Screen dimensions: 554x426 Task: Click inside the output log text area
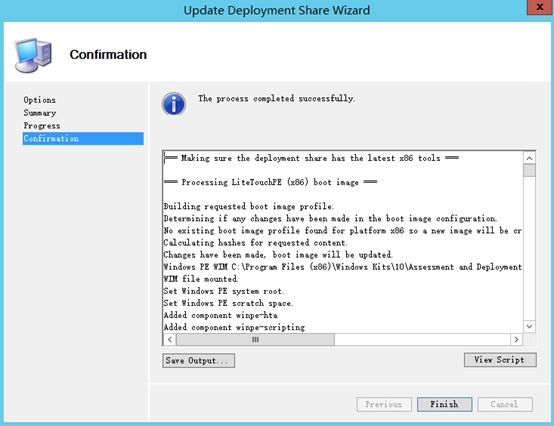343,242
